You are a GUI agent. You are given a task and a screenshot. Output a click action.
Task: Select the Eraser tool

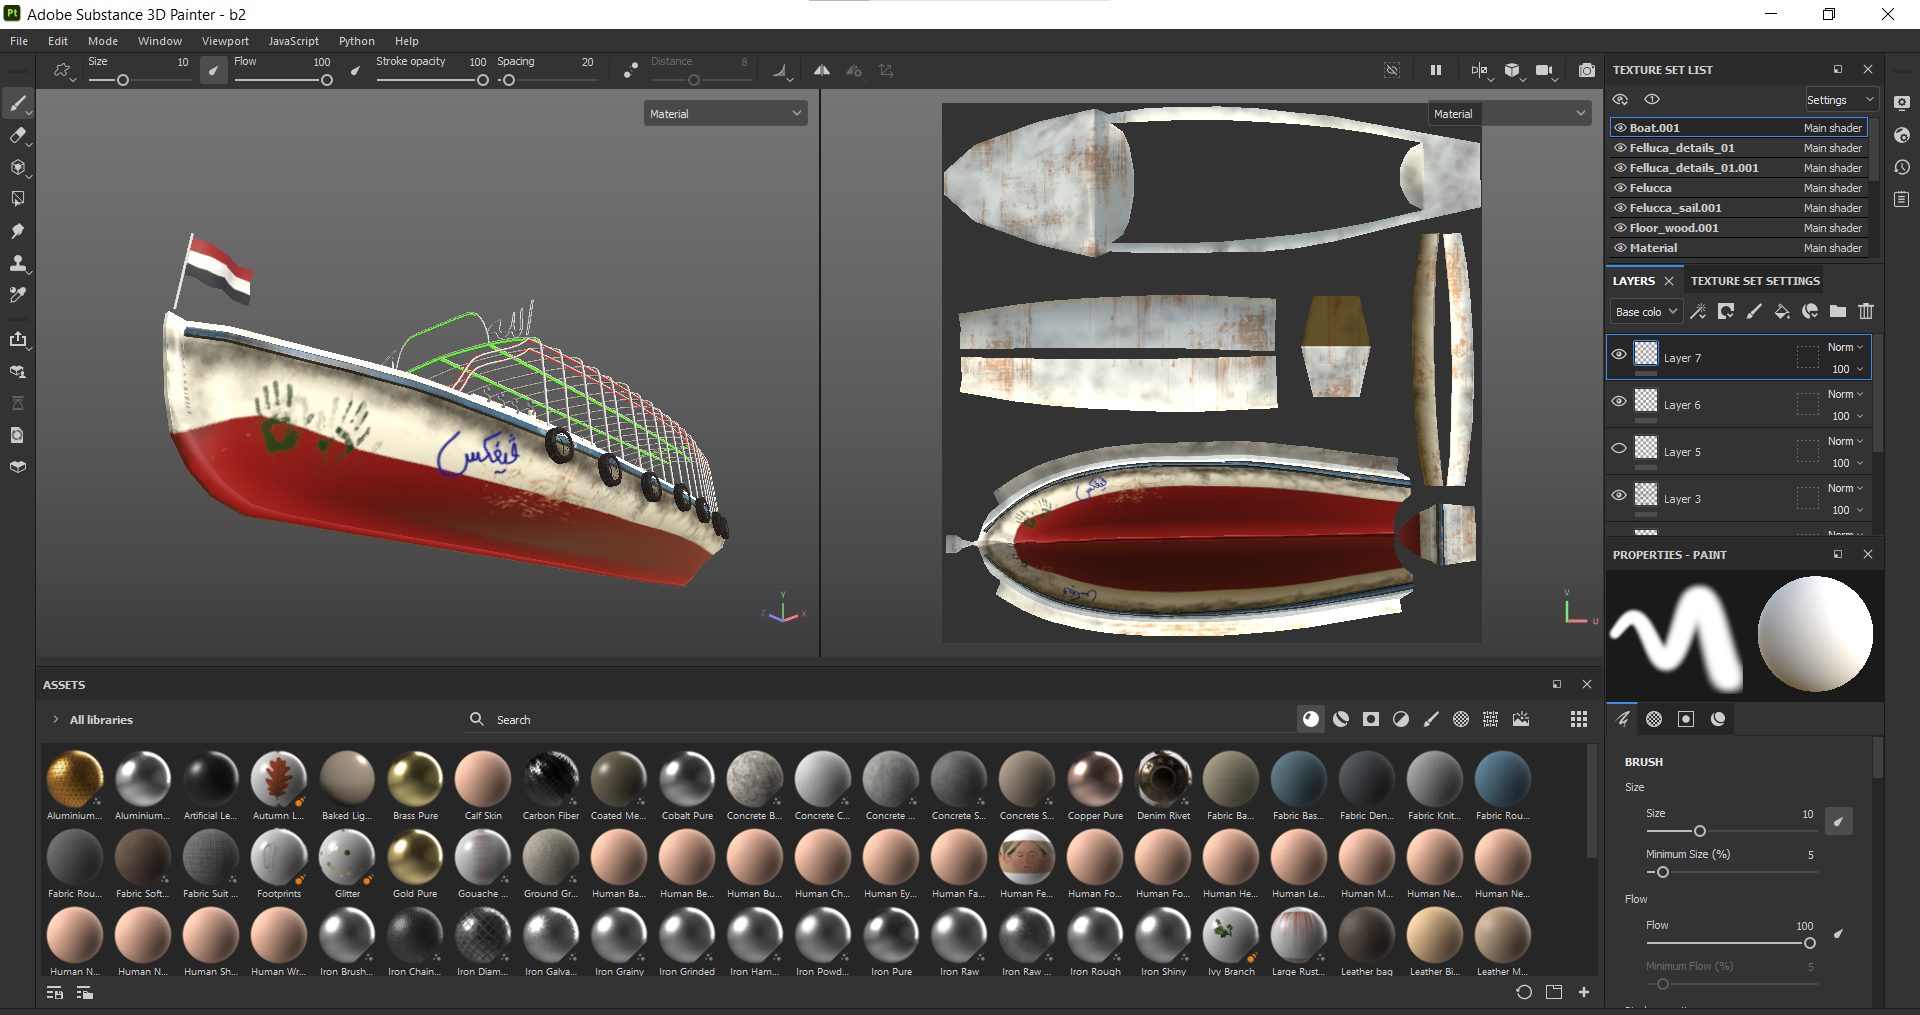click(x=17, y=136)
